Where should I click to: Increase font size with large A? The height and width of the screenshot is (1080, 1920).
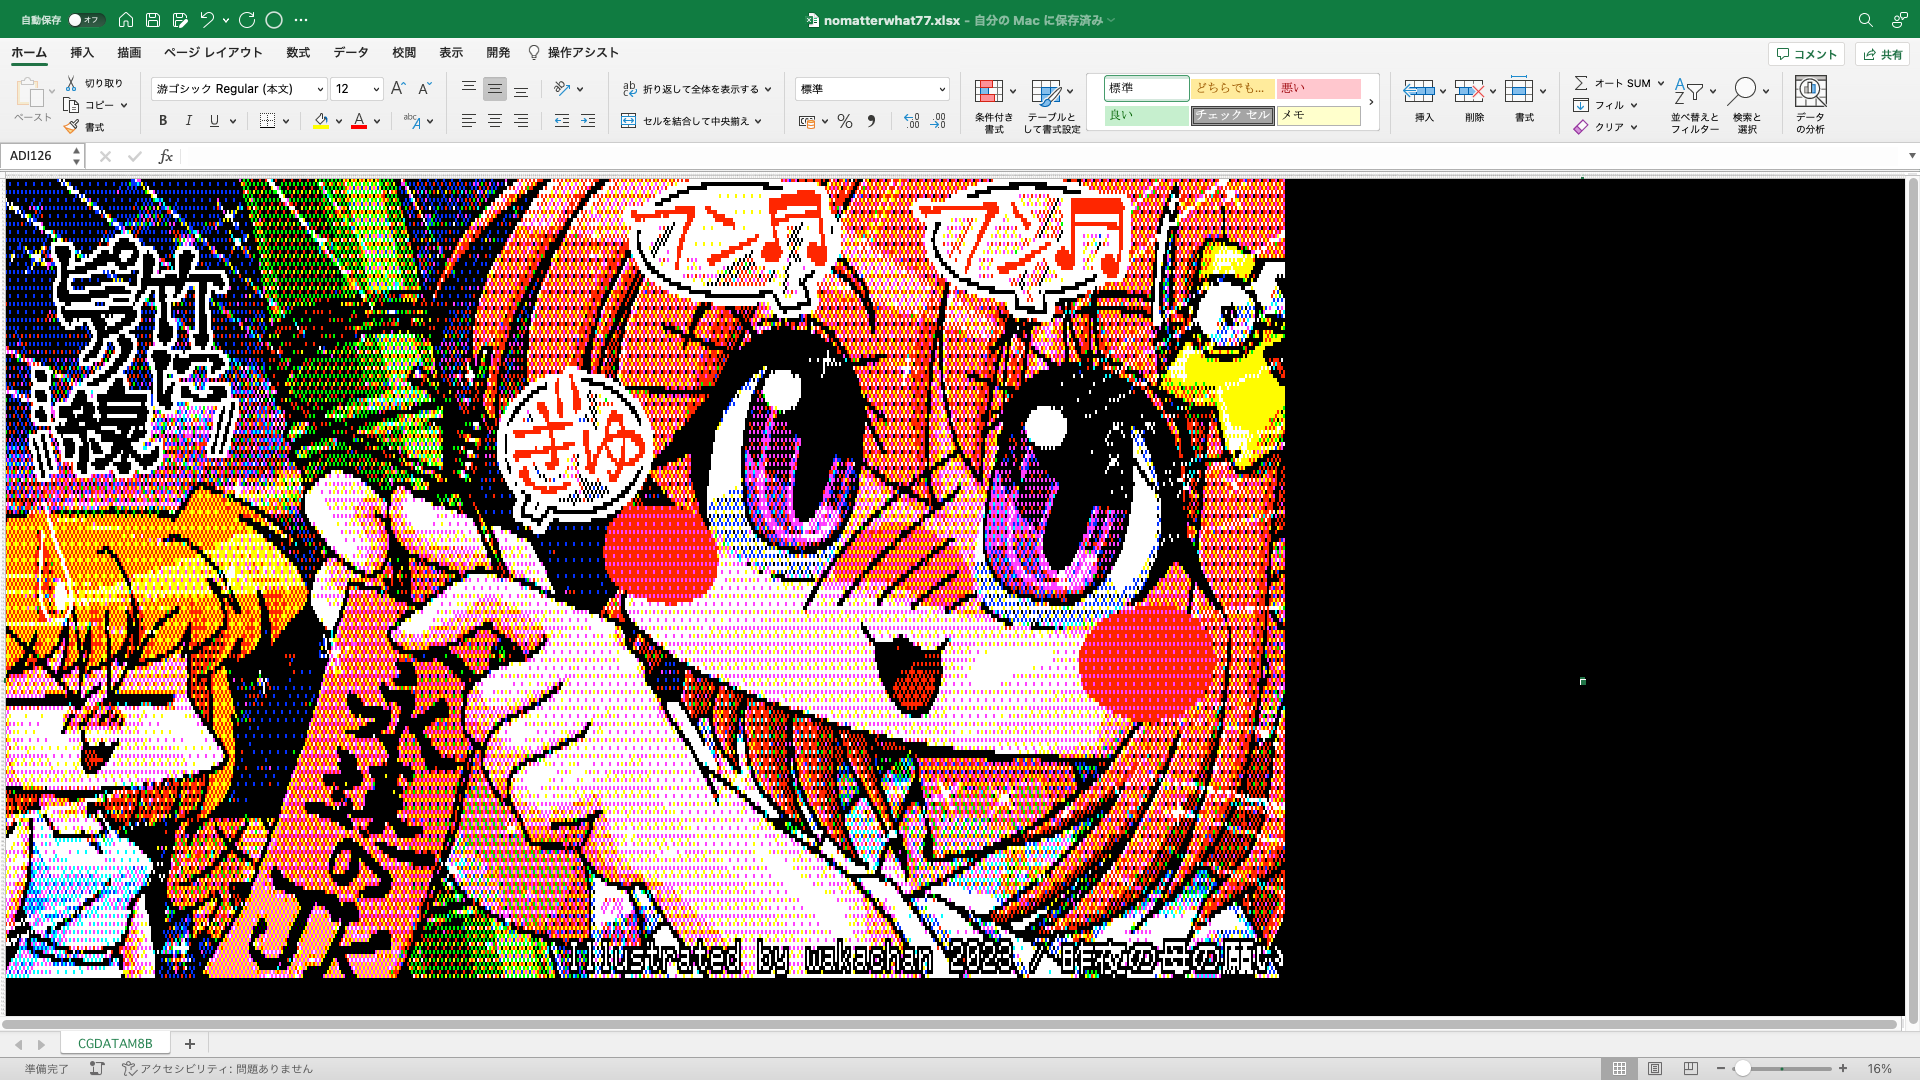[398, 88]
